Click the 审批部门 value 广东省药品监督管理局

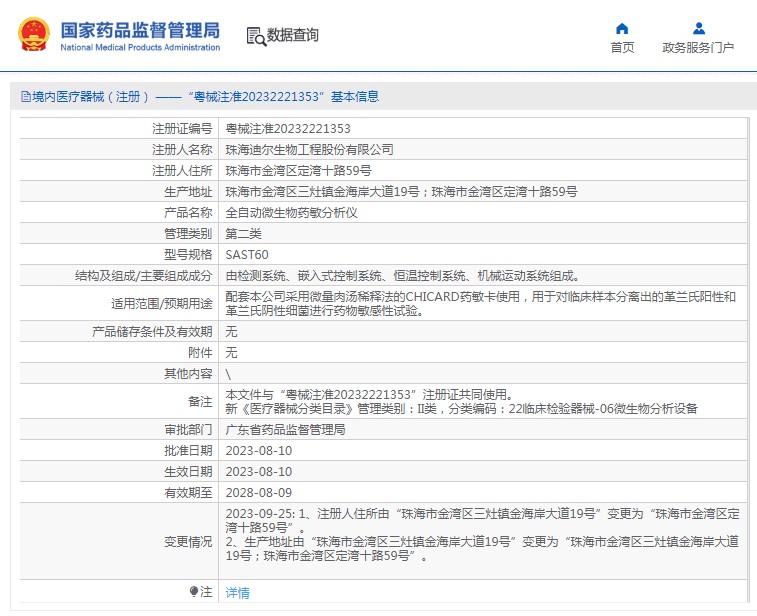point(285,430)
